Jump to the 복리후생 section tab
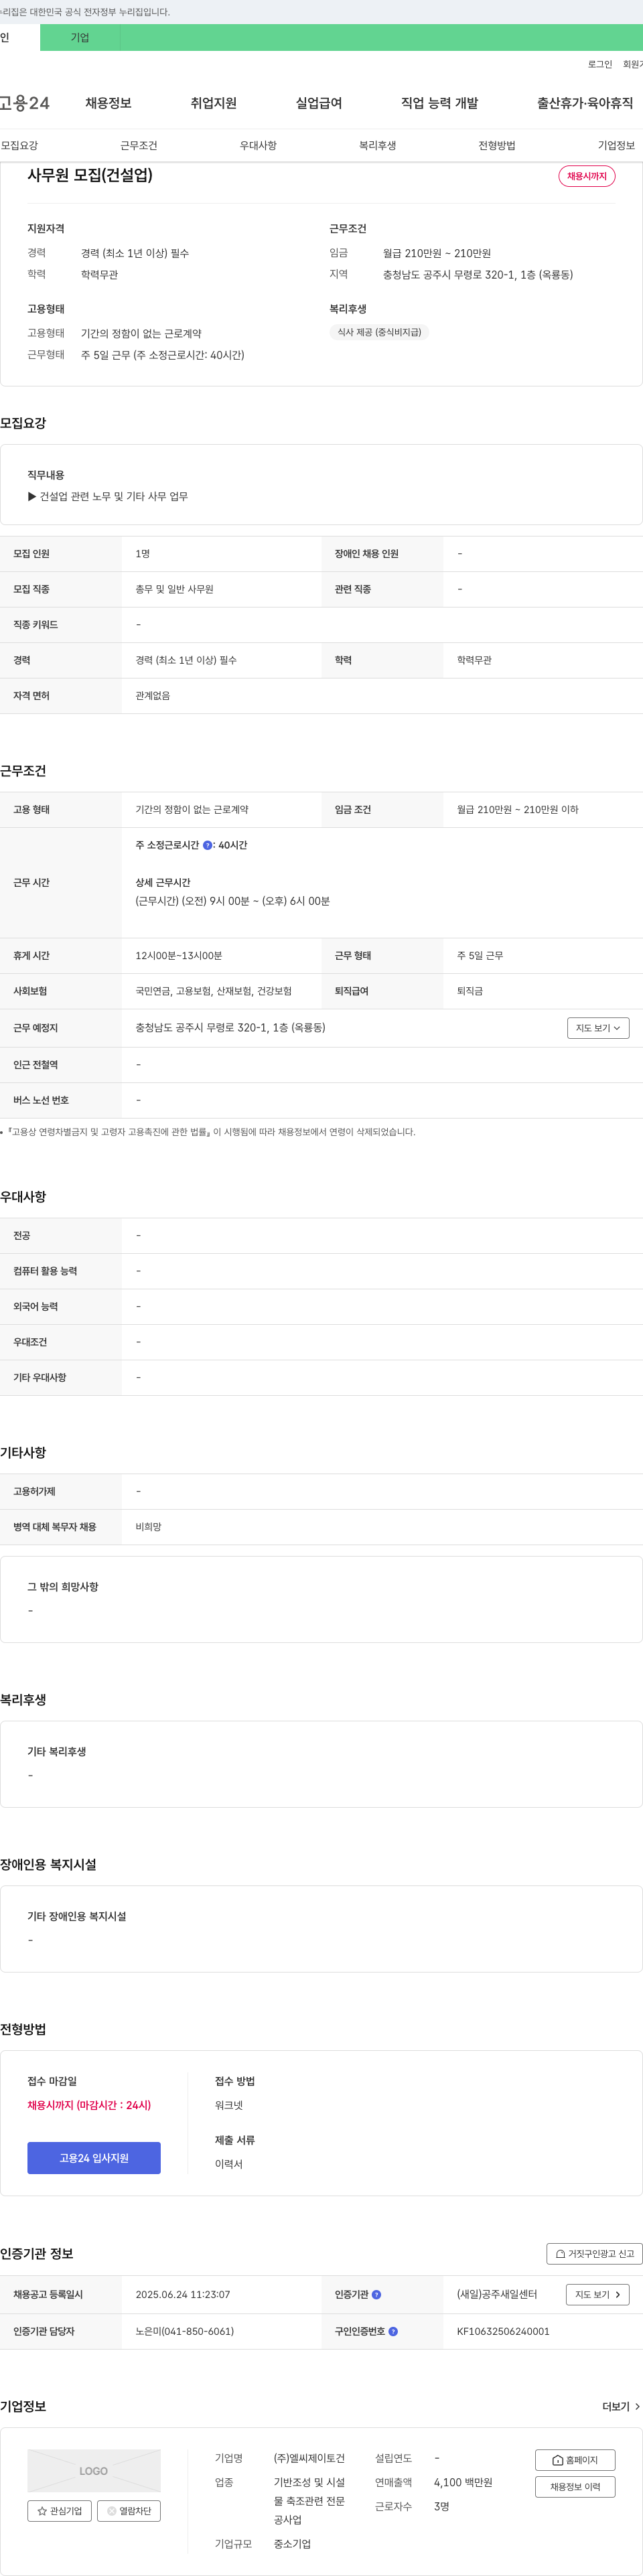The image size is (643, 2576). (x=377, y=145)
